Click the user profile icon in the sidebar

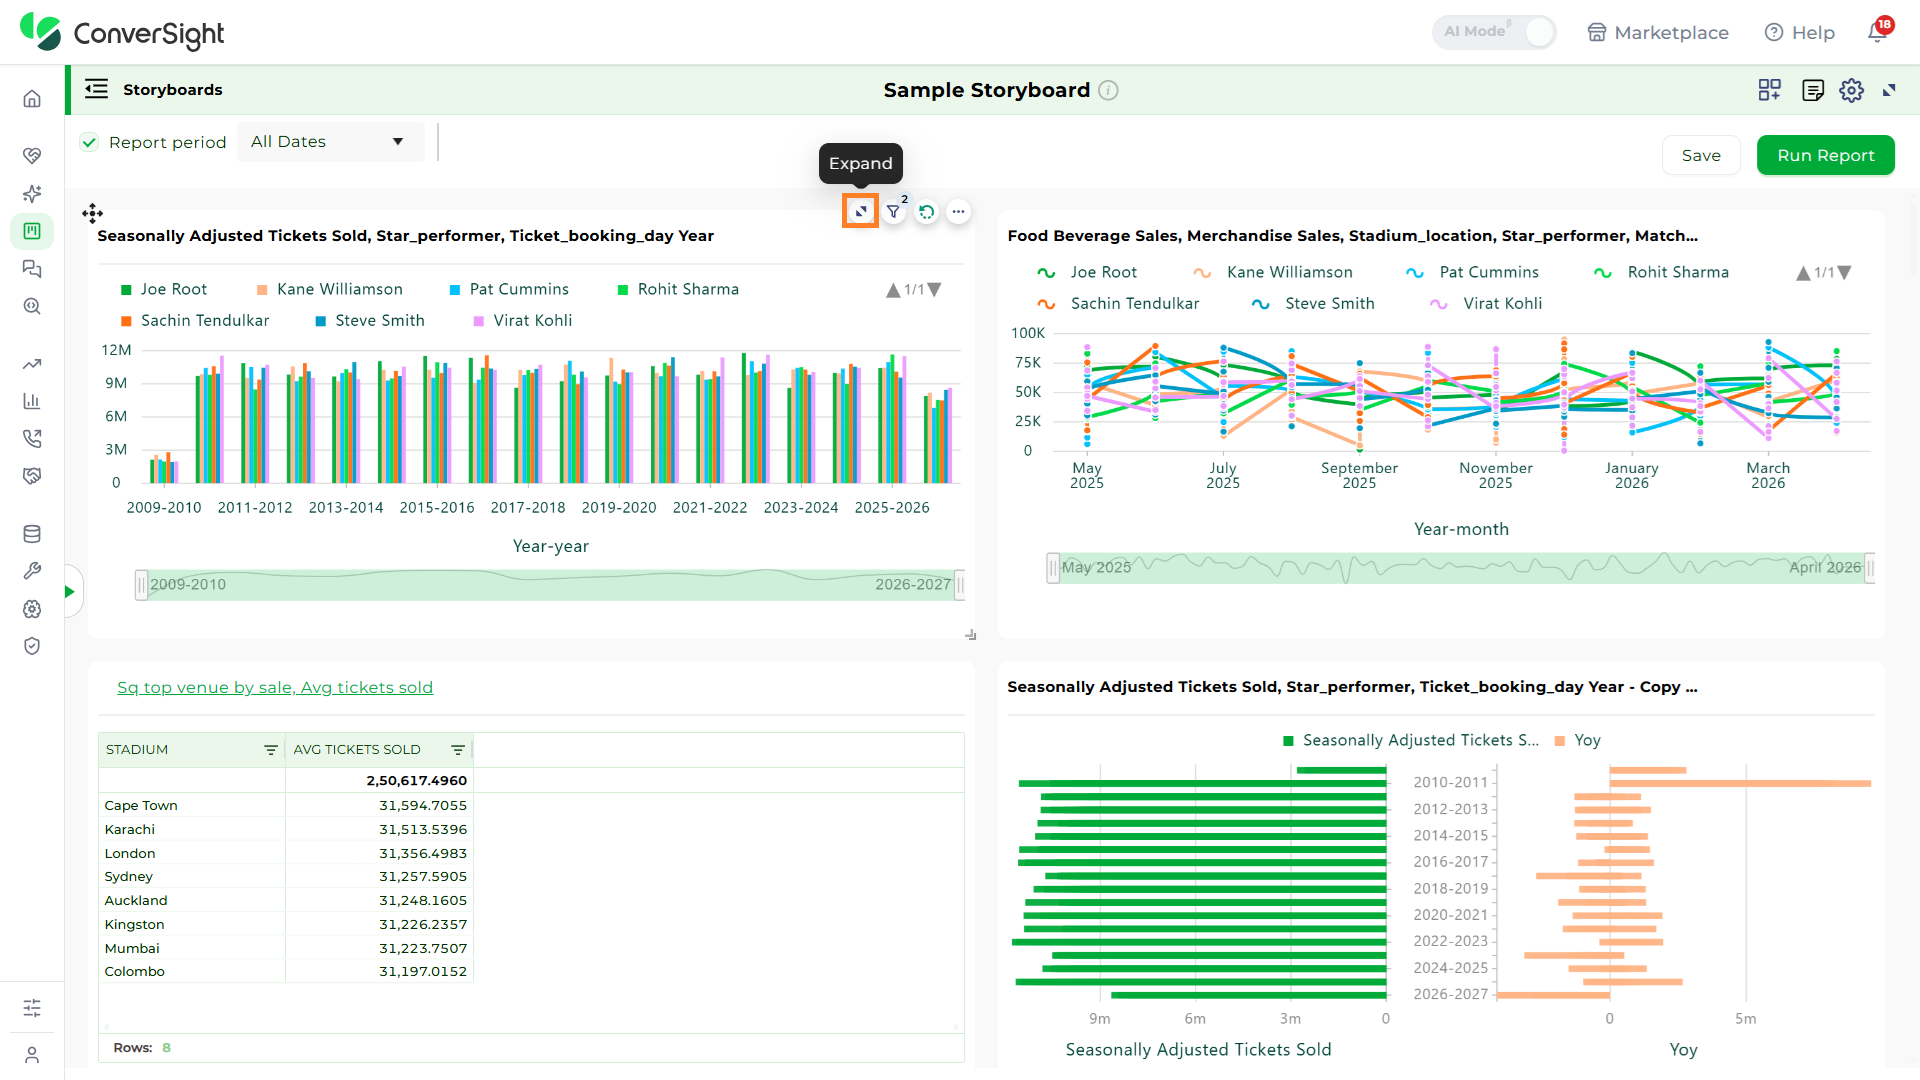[32, 1055]
